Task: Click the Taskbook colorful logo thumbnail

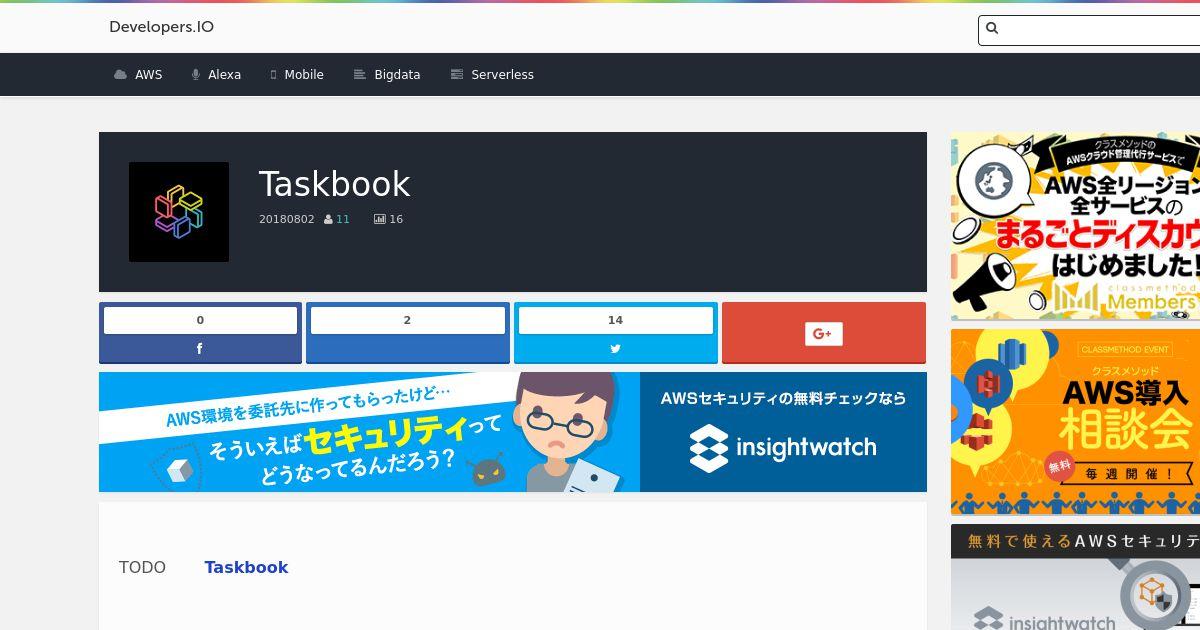Action: point(179,212)
